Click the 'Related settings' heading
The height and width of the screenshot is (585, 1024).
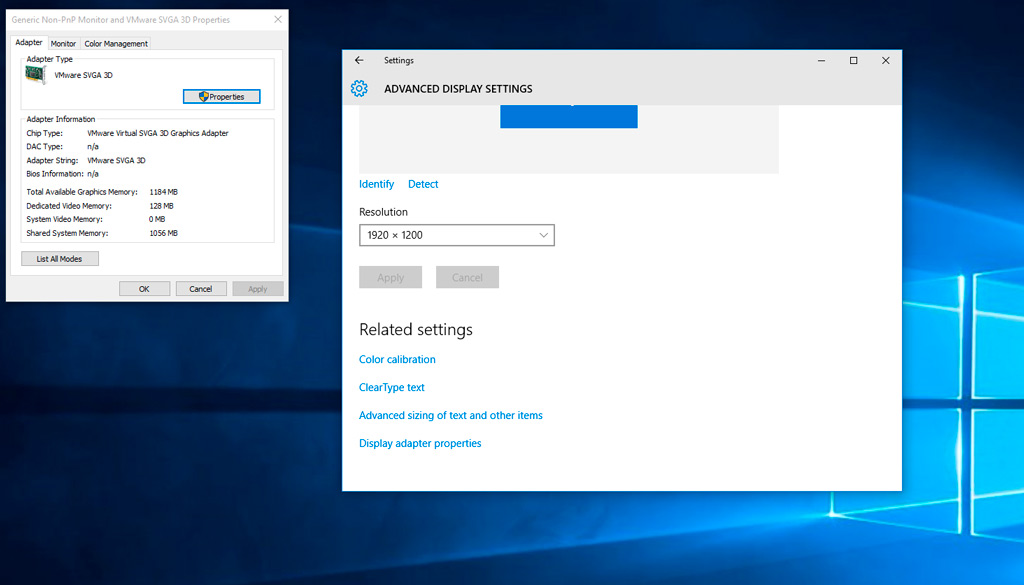pos(416,330)
